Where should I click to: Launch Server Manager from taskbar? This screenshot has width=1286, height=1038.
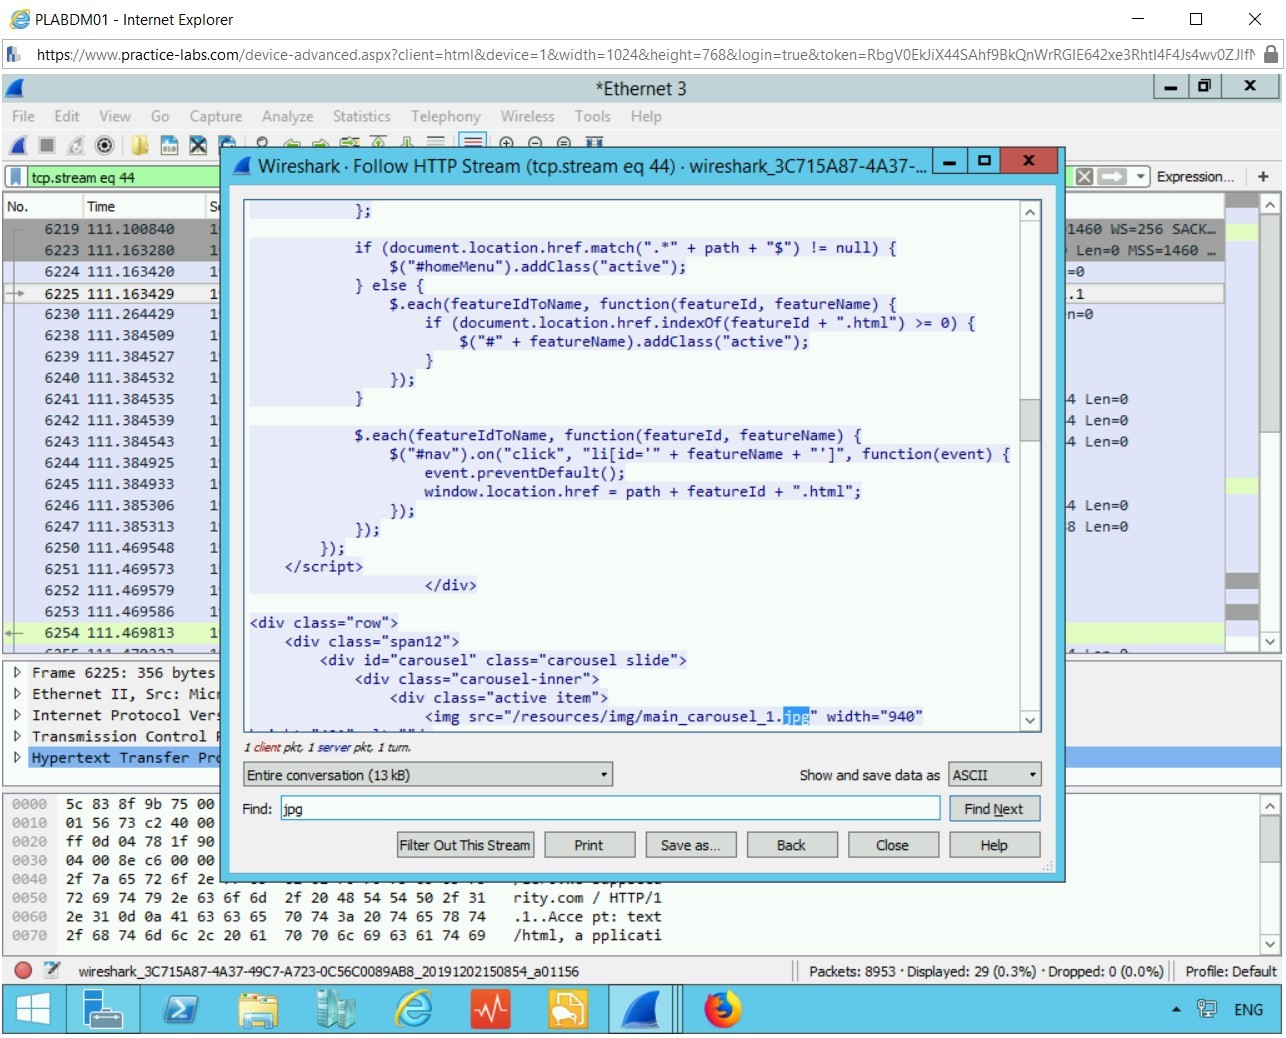click(101, 1009)
